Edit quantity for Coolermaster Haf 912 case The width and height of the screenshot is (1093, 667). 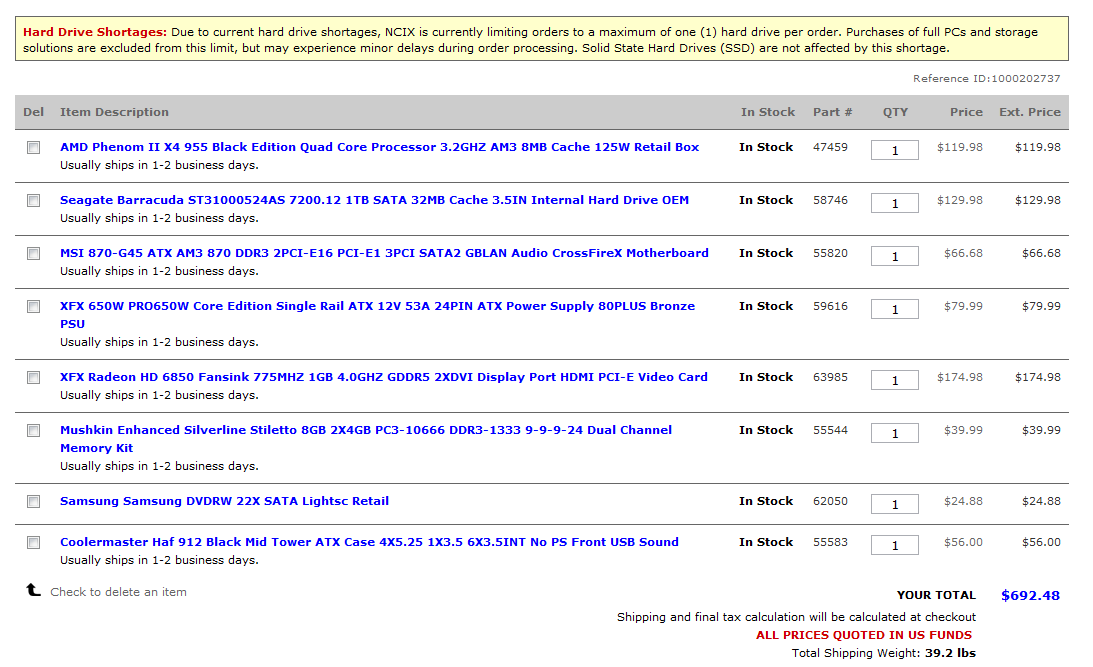[895, 545]
